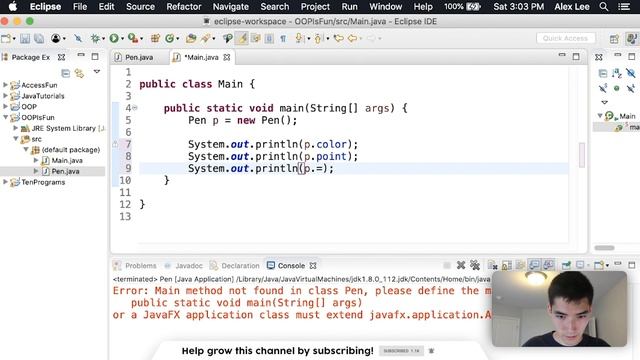Click the Apple menu logo
640x360 pixels.
(x=13, y=7)
